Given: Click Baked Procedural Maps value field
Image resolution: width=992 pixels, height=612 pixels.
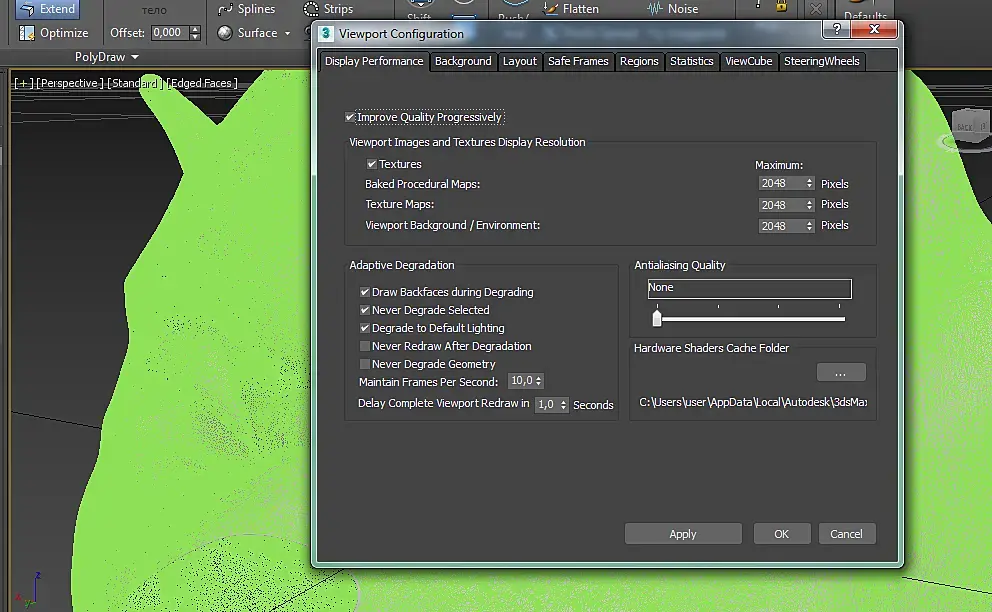Looking at the screenshot, I should (781, 184).
